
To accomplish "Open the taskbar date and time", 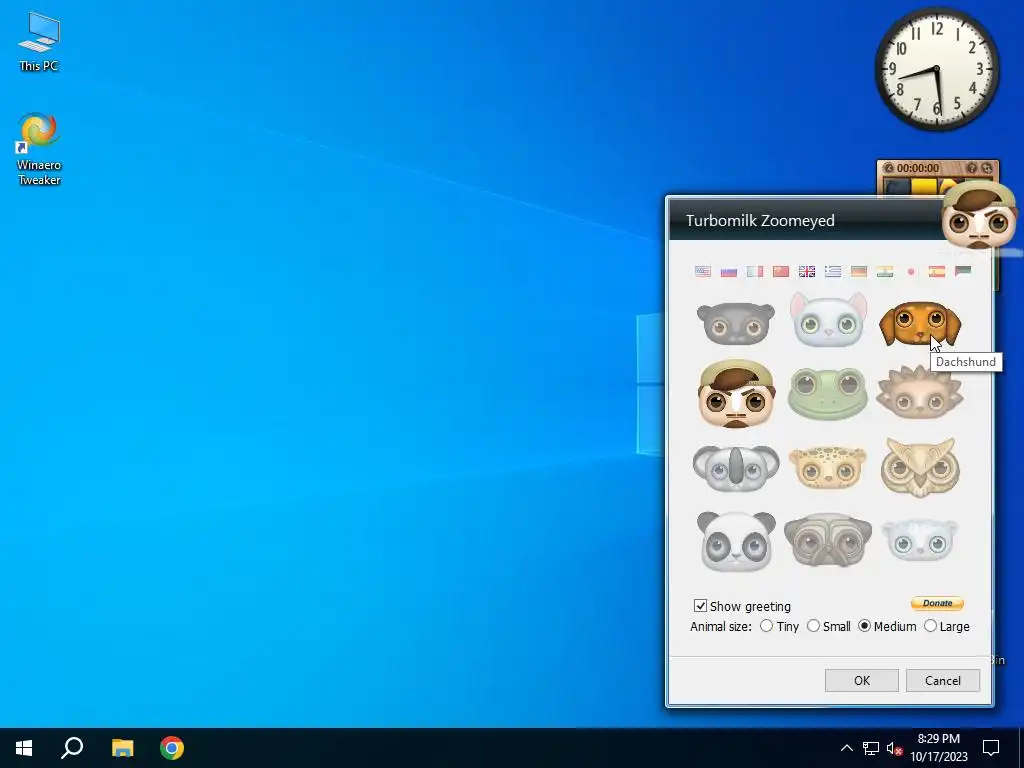I will coord(938,748).
